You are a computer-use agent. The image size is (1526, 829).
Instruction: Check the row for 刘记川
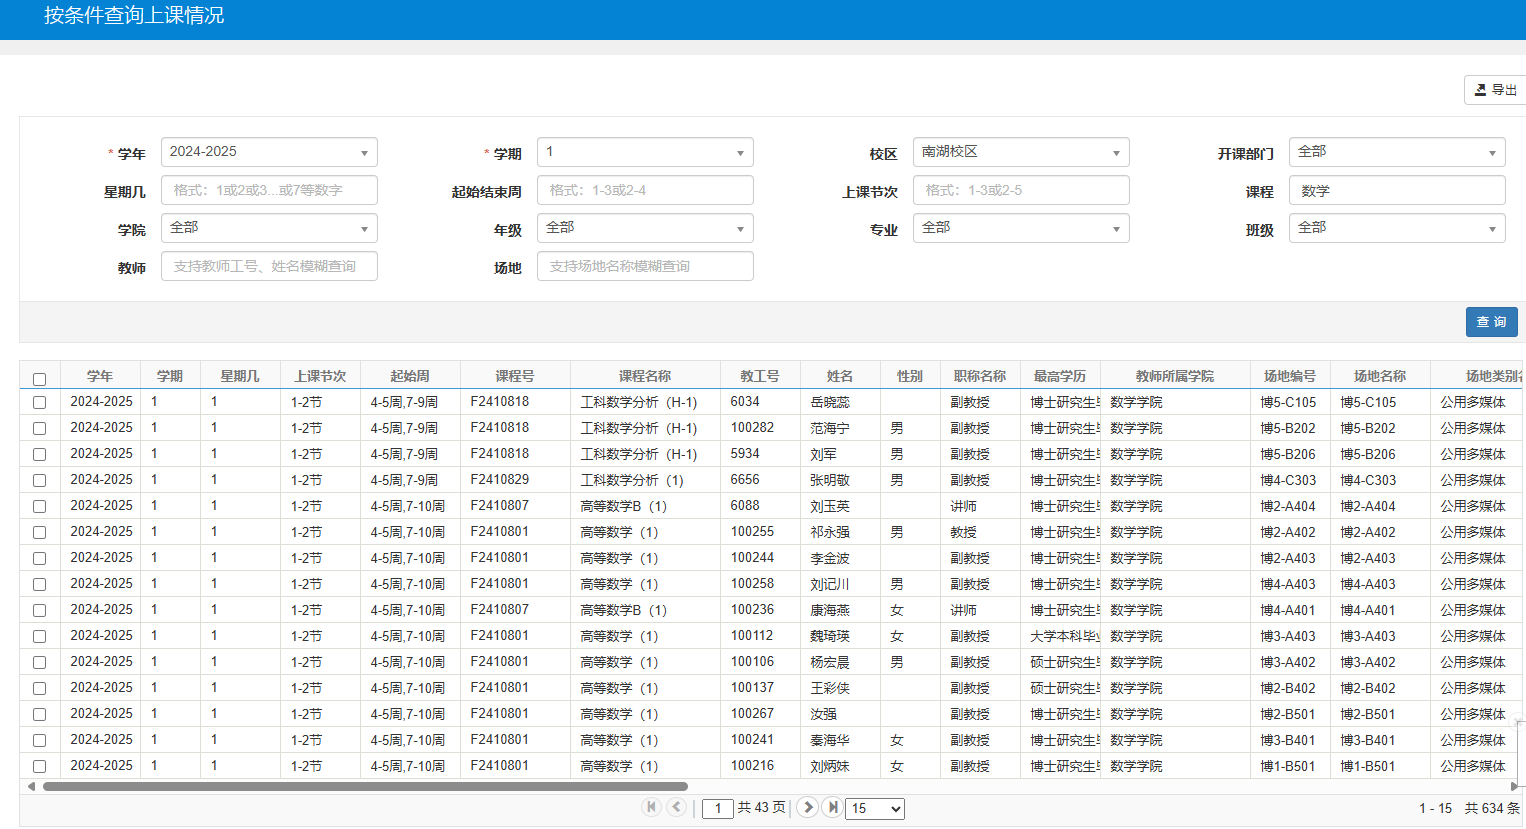[39, 584]
